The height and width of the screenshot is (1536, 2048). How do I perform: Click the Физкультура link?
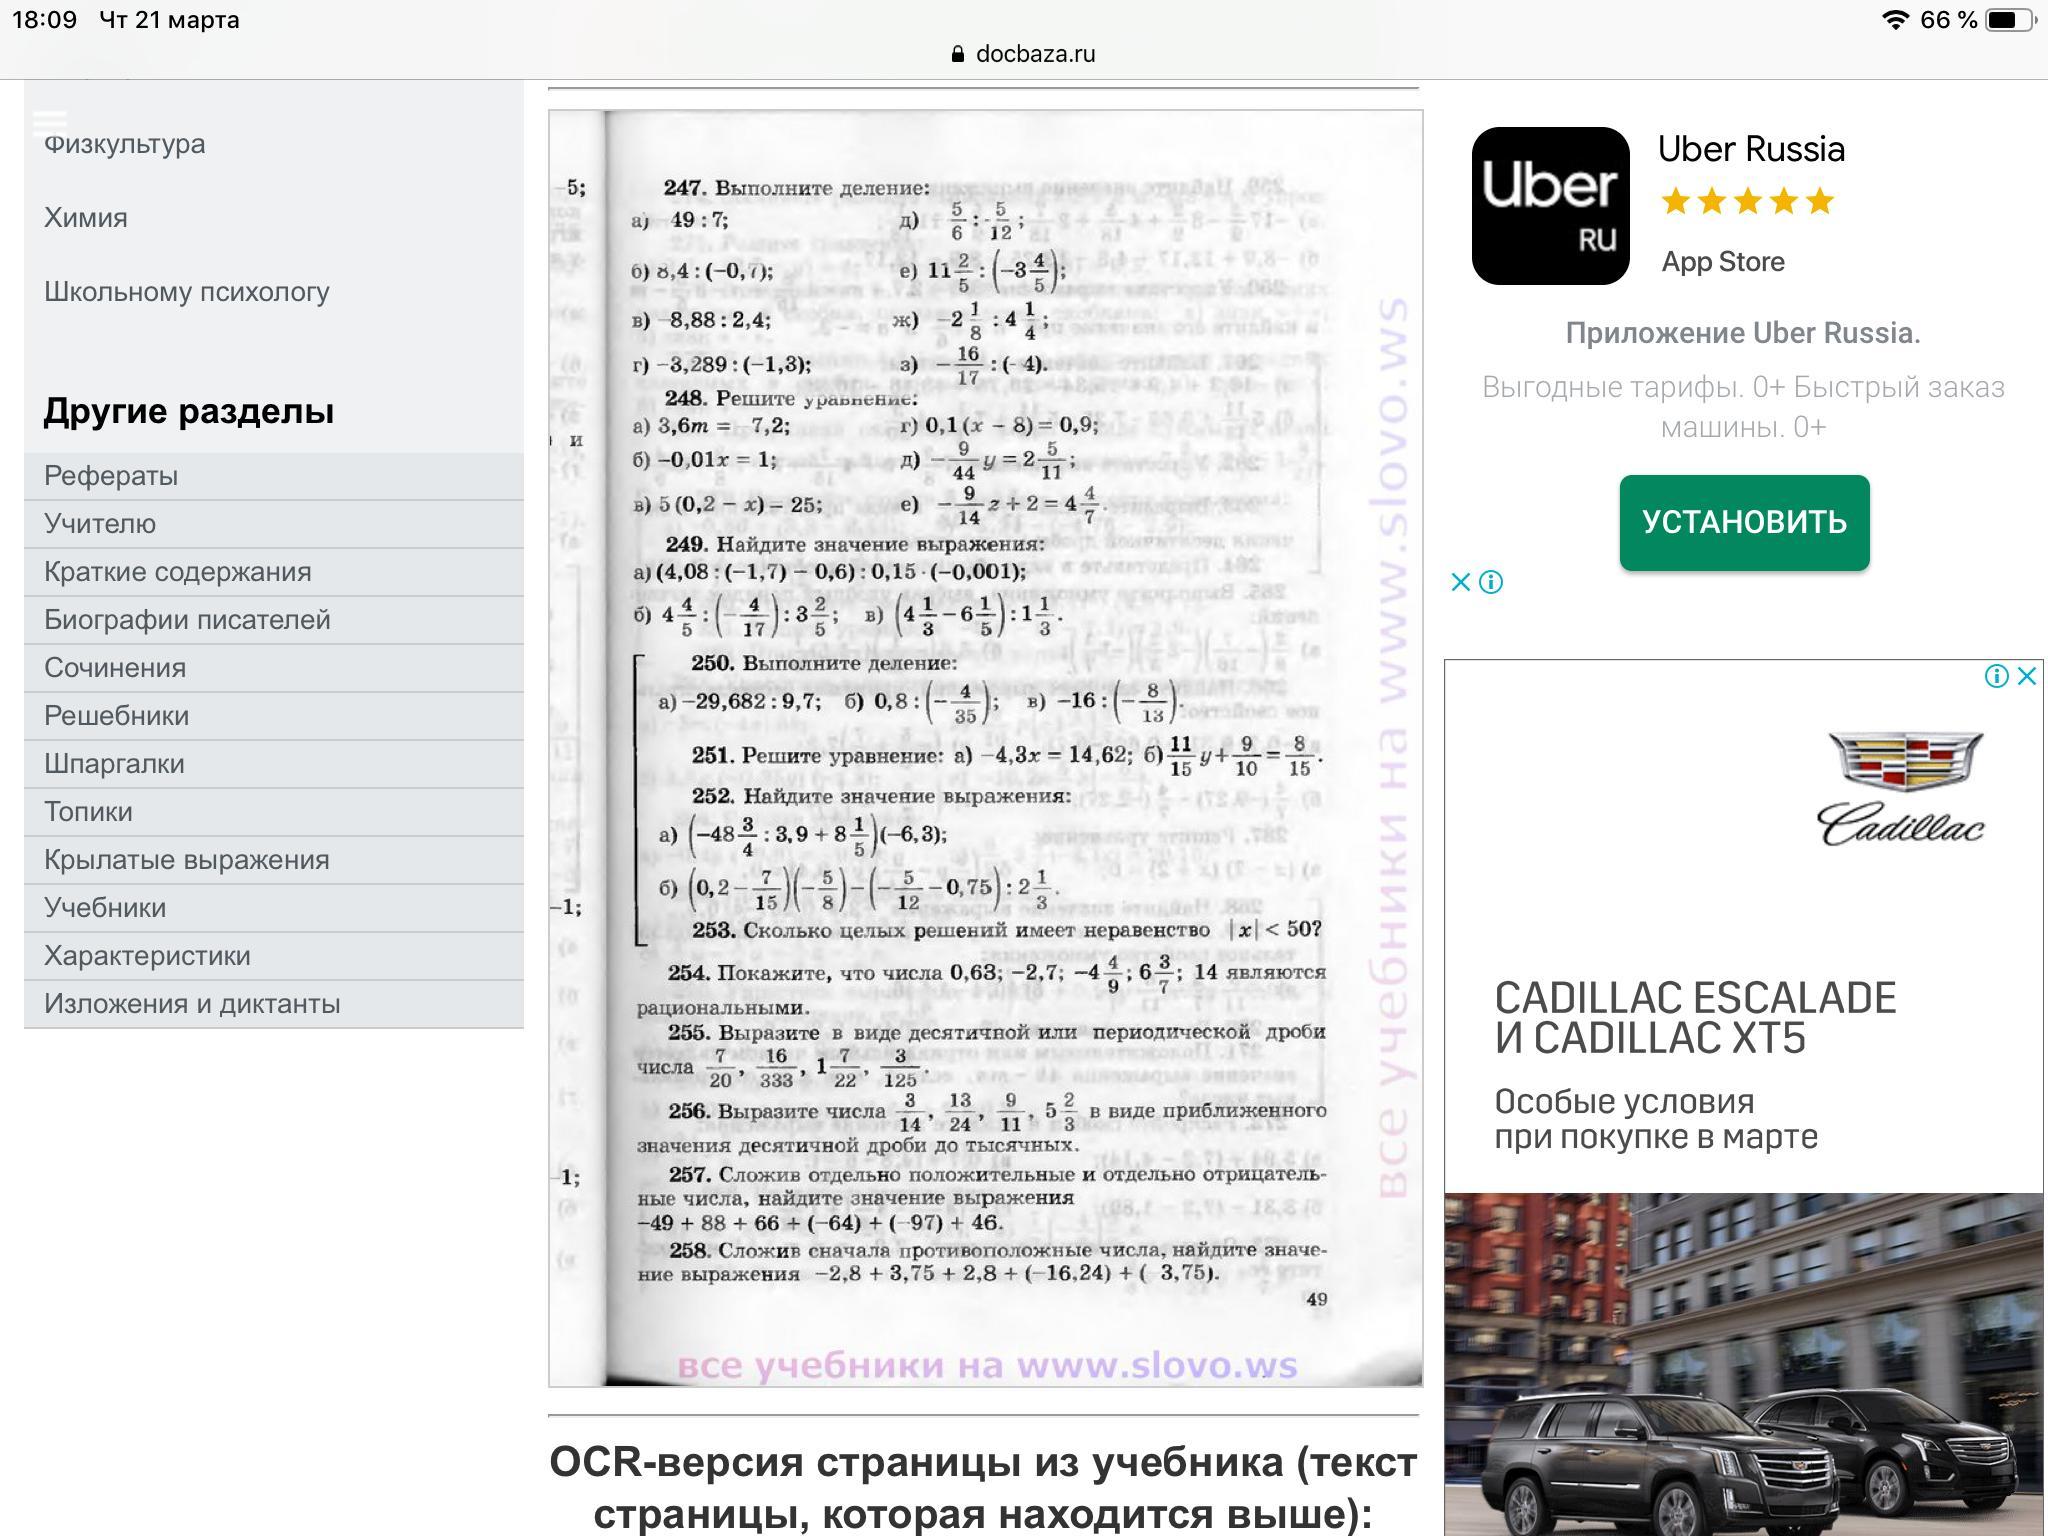125,144
